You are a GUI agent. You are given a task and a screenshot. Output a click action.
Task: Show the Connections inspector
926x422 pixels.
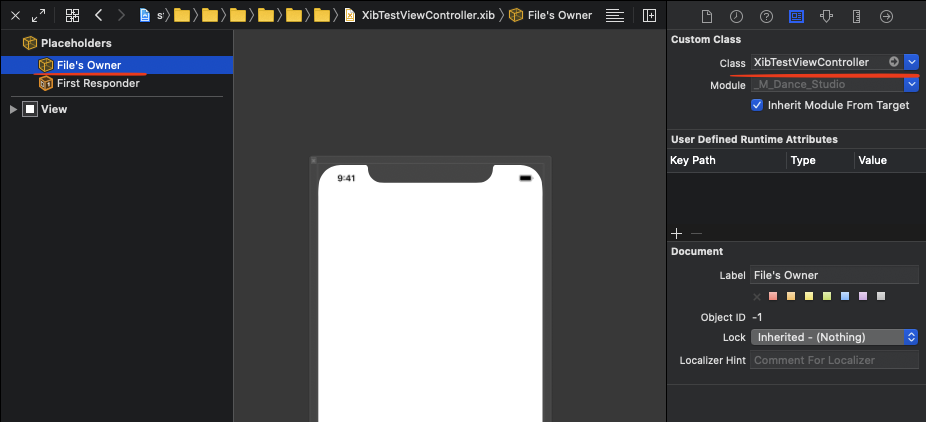(886, 17)
